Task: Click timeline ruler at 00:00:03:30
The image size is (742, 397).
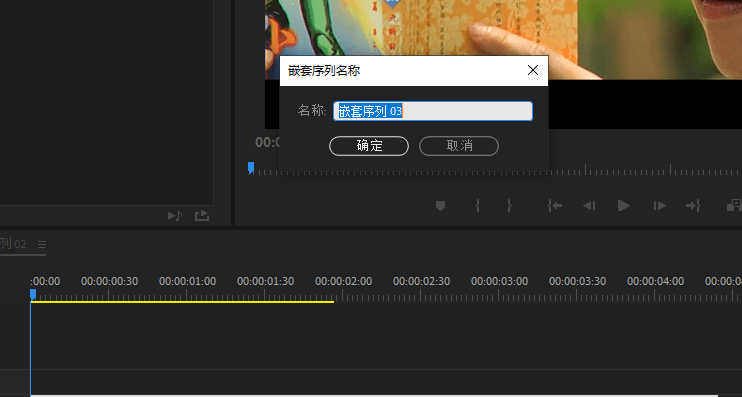Action: 577,281
